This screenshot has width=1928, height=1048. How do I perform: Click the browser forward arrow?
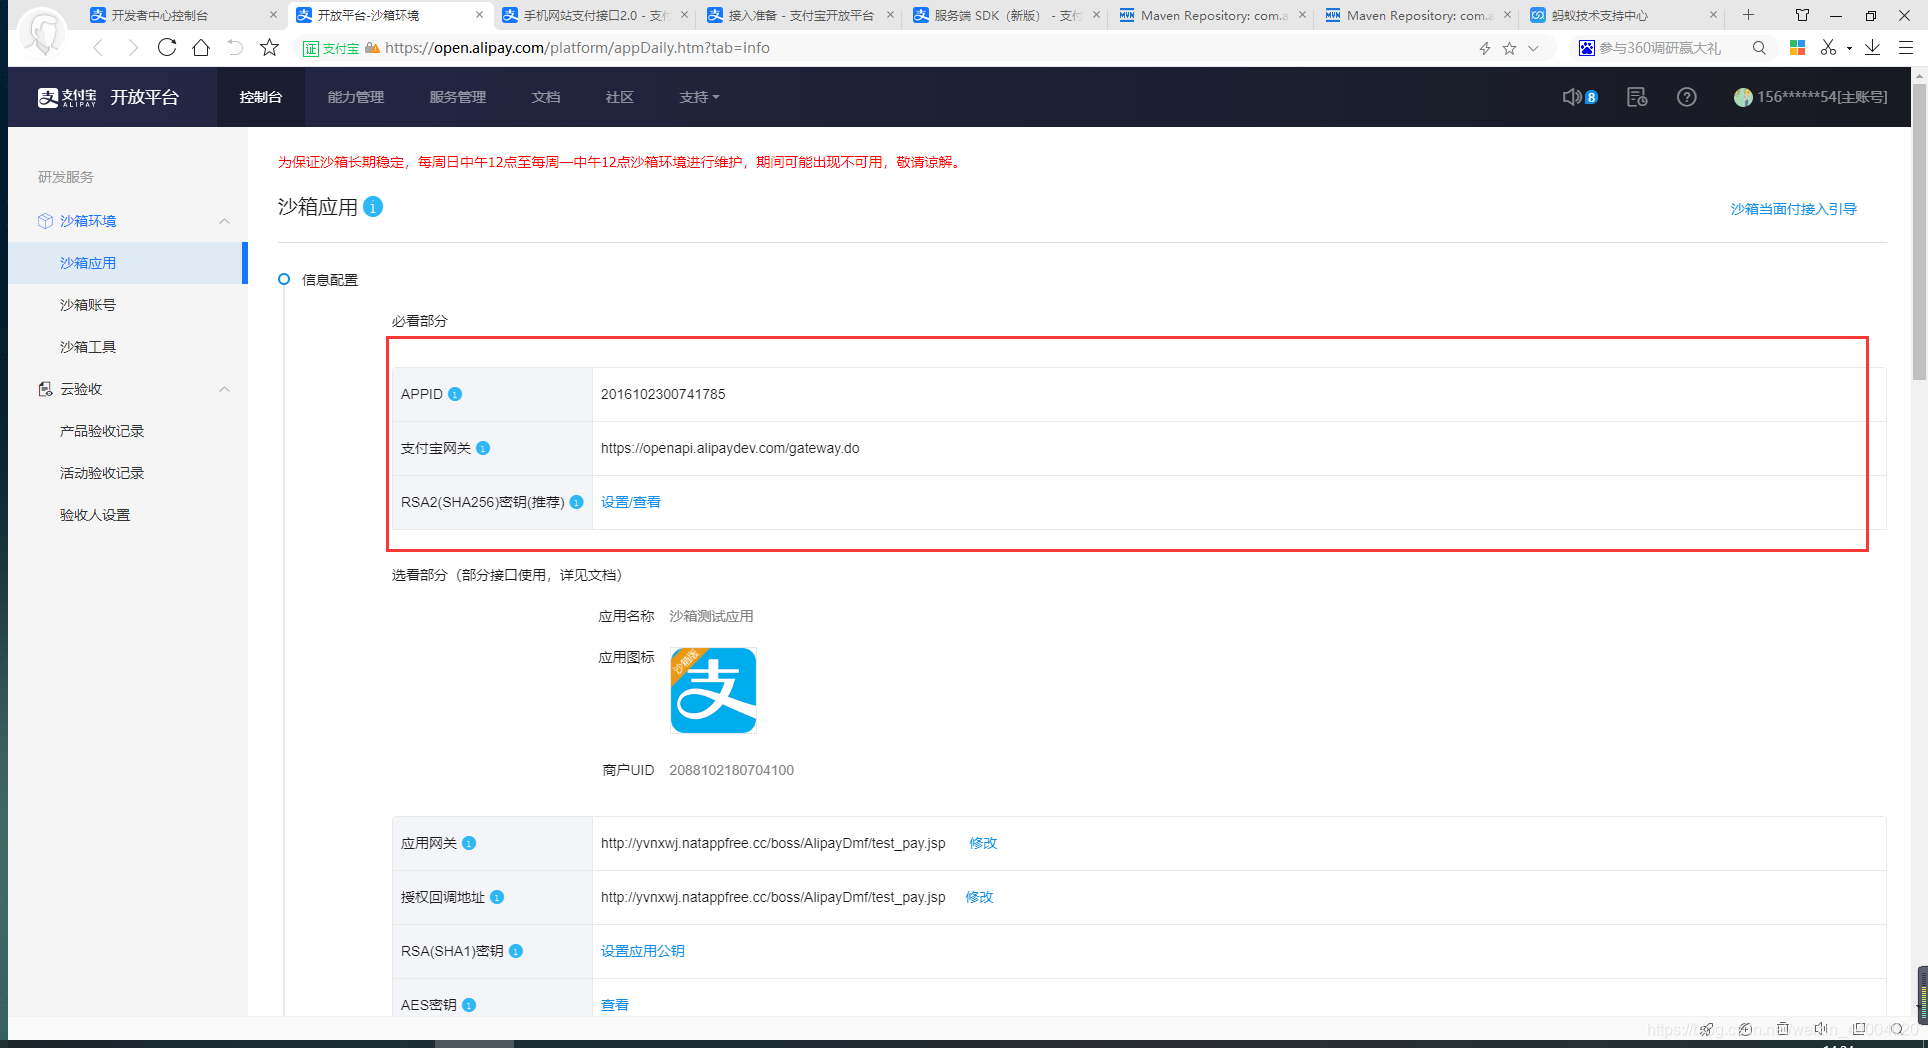[132, 48]
